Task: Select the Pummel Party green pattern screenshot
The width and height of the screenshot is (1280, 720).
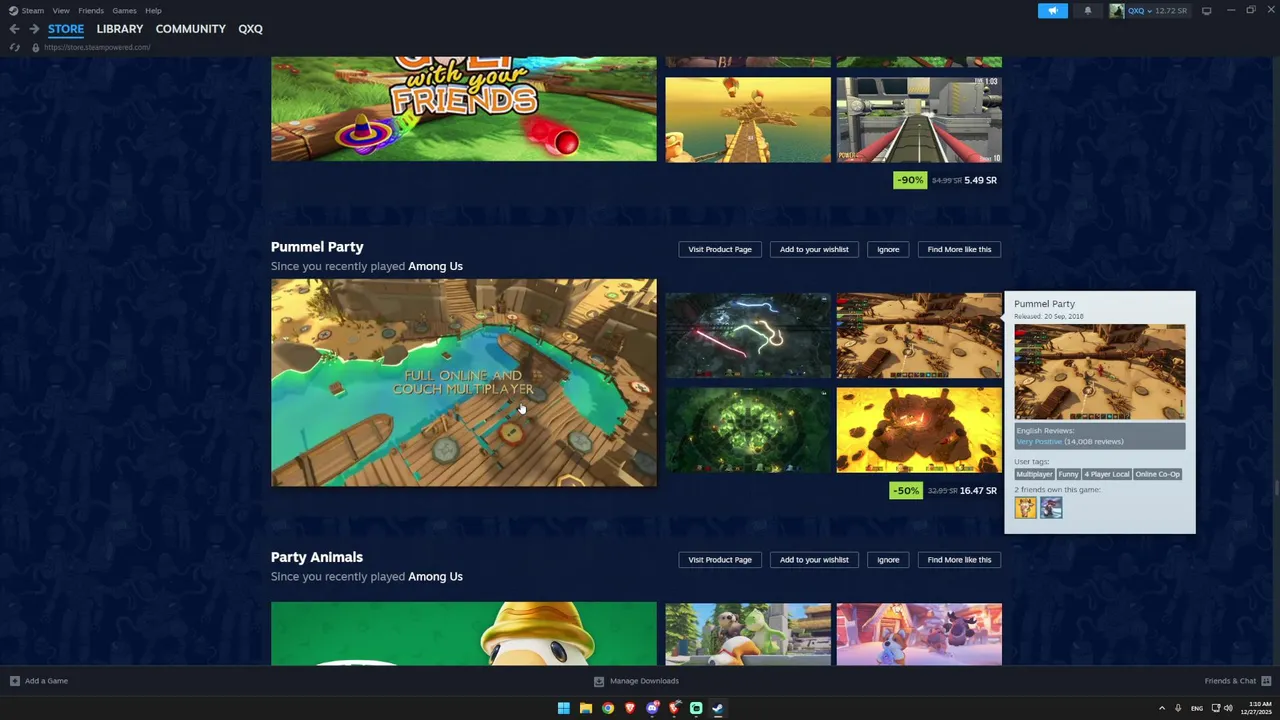Action: [x=748, y=430]
